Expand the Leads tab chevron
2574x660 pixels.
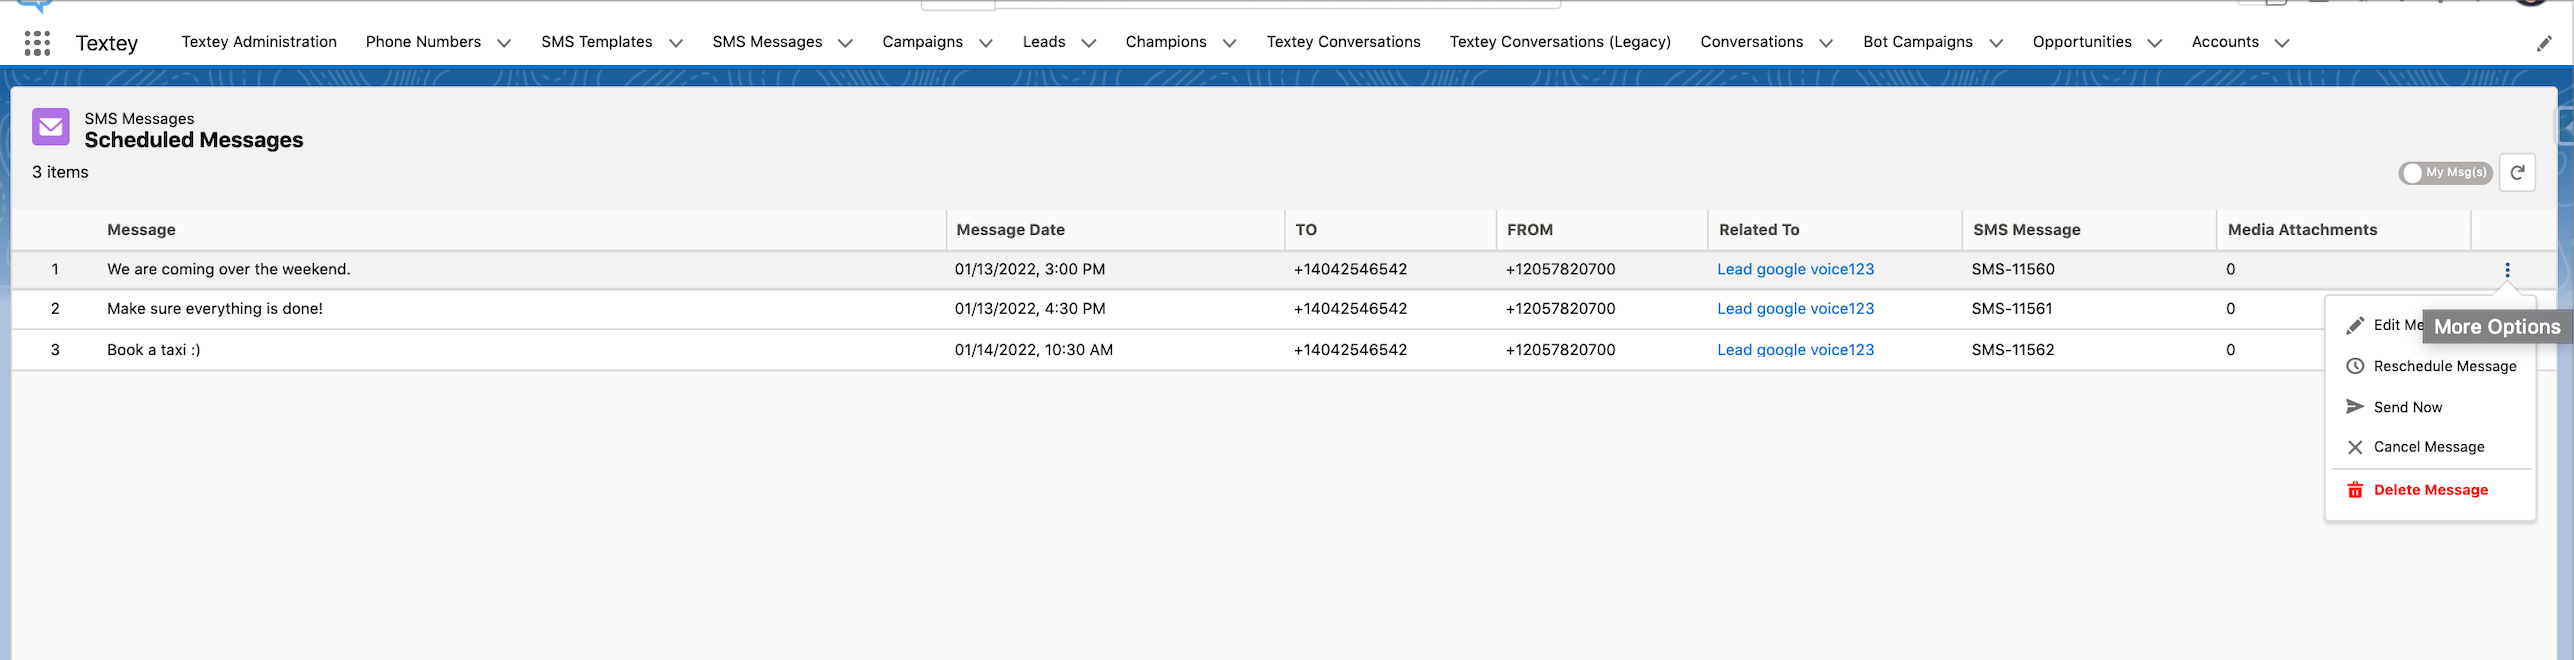click(1089, 43)
